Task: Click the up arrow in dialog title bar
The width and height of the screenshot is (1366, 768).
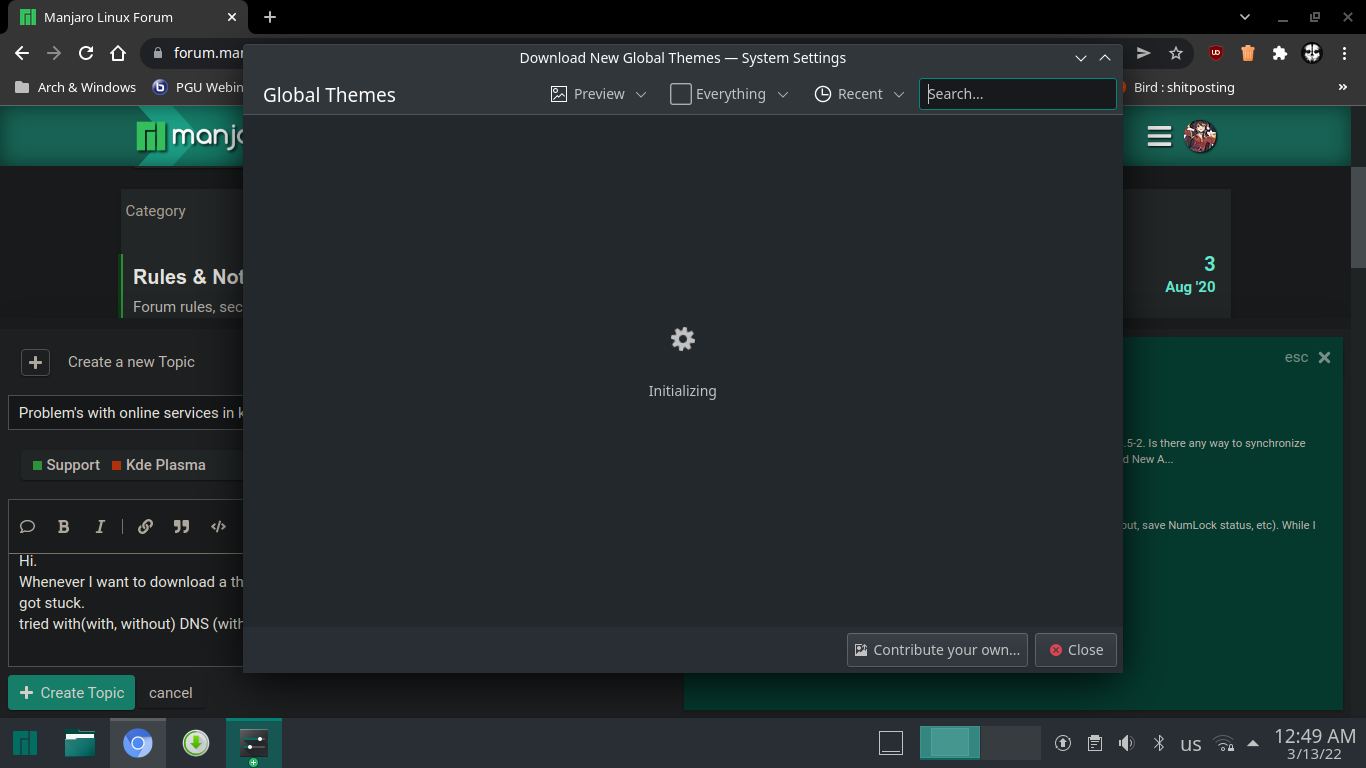Action: (x=1105, y=58)
